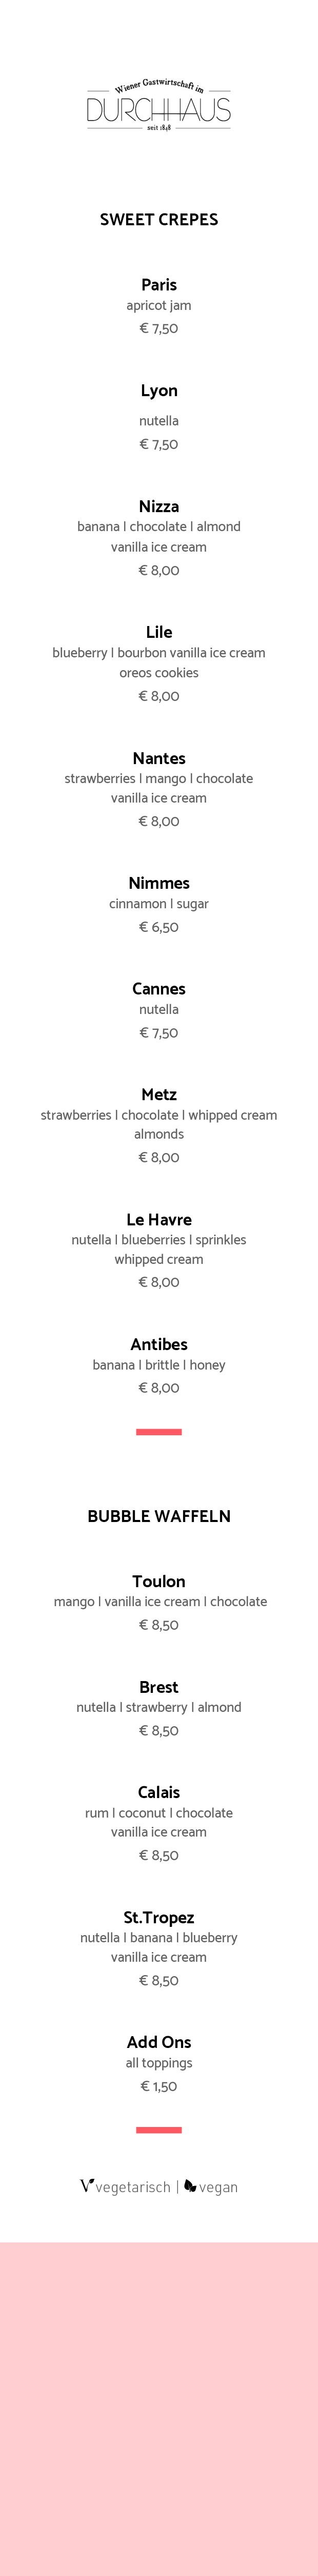Image resolution: width=318 pixels, height=2576 pixels.
Task: Select the Metz crepe title
Action: [159, 1094]
